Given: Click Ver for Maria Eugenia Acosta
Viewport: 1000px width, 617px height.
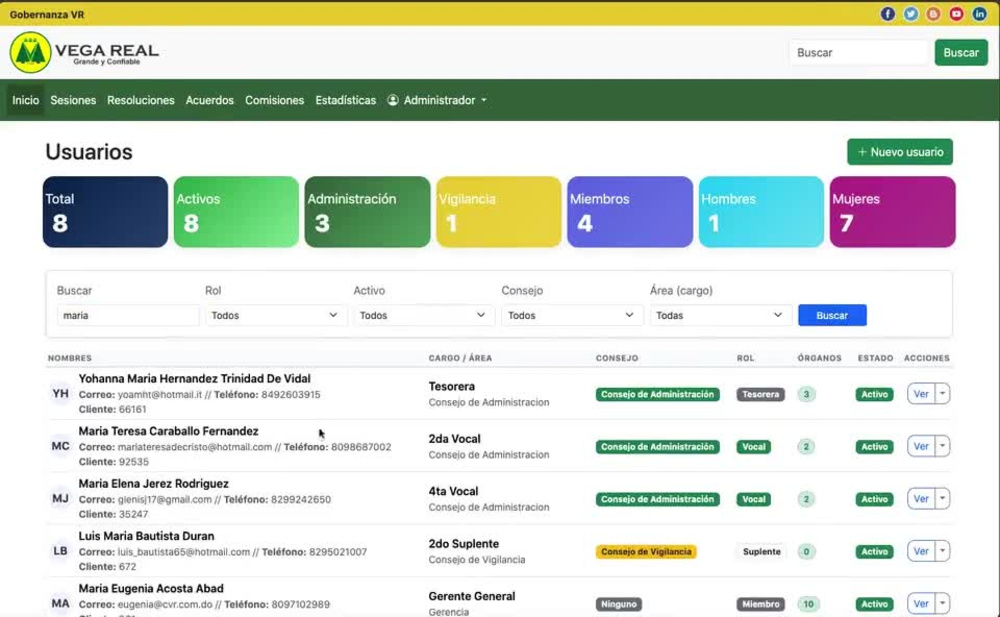Looking at the screenshot, I should coord(921,603).
